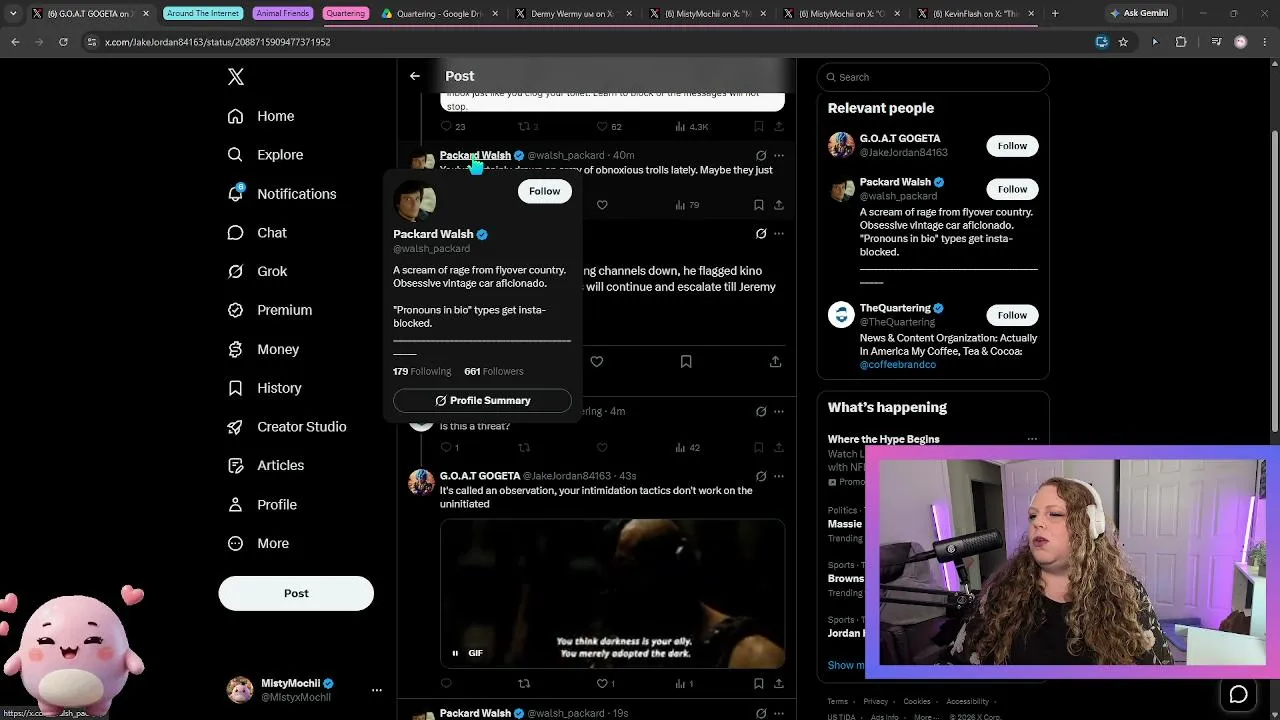Click the X logo in the sidebar
The image size is (1280, 720).
coord(236,77)
